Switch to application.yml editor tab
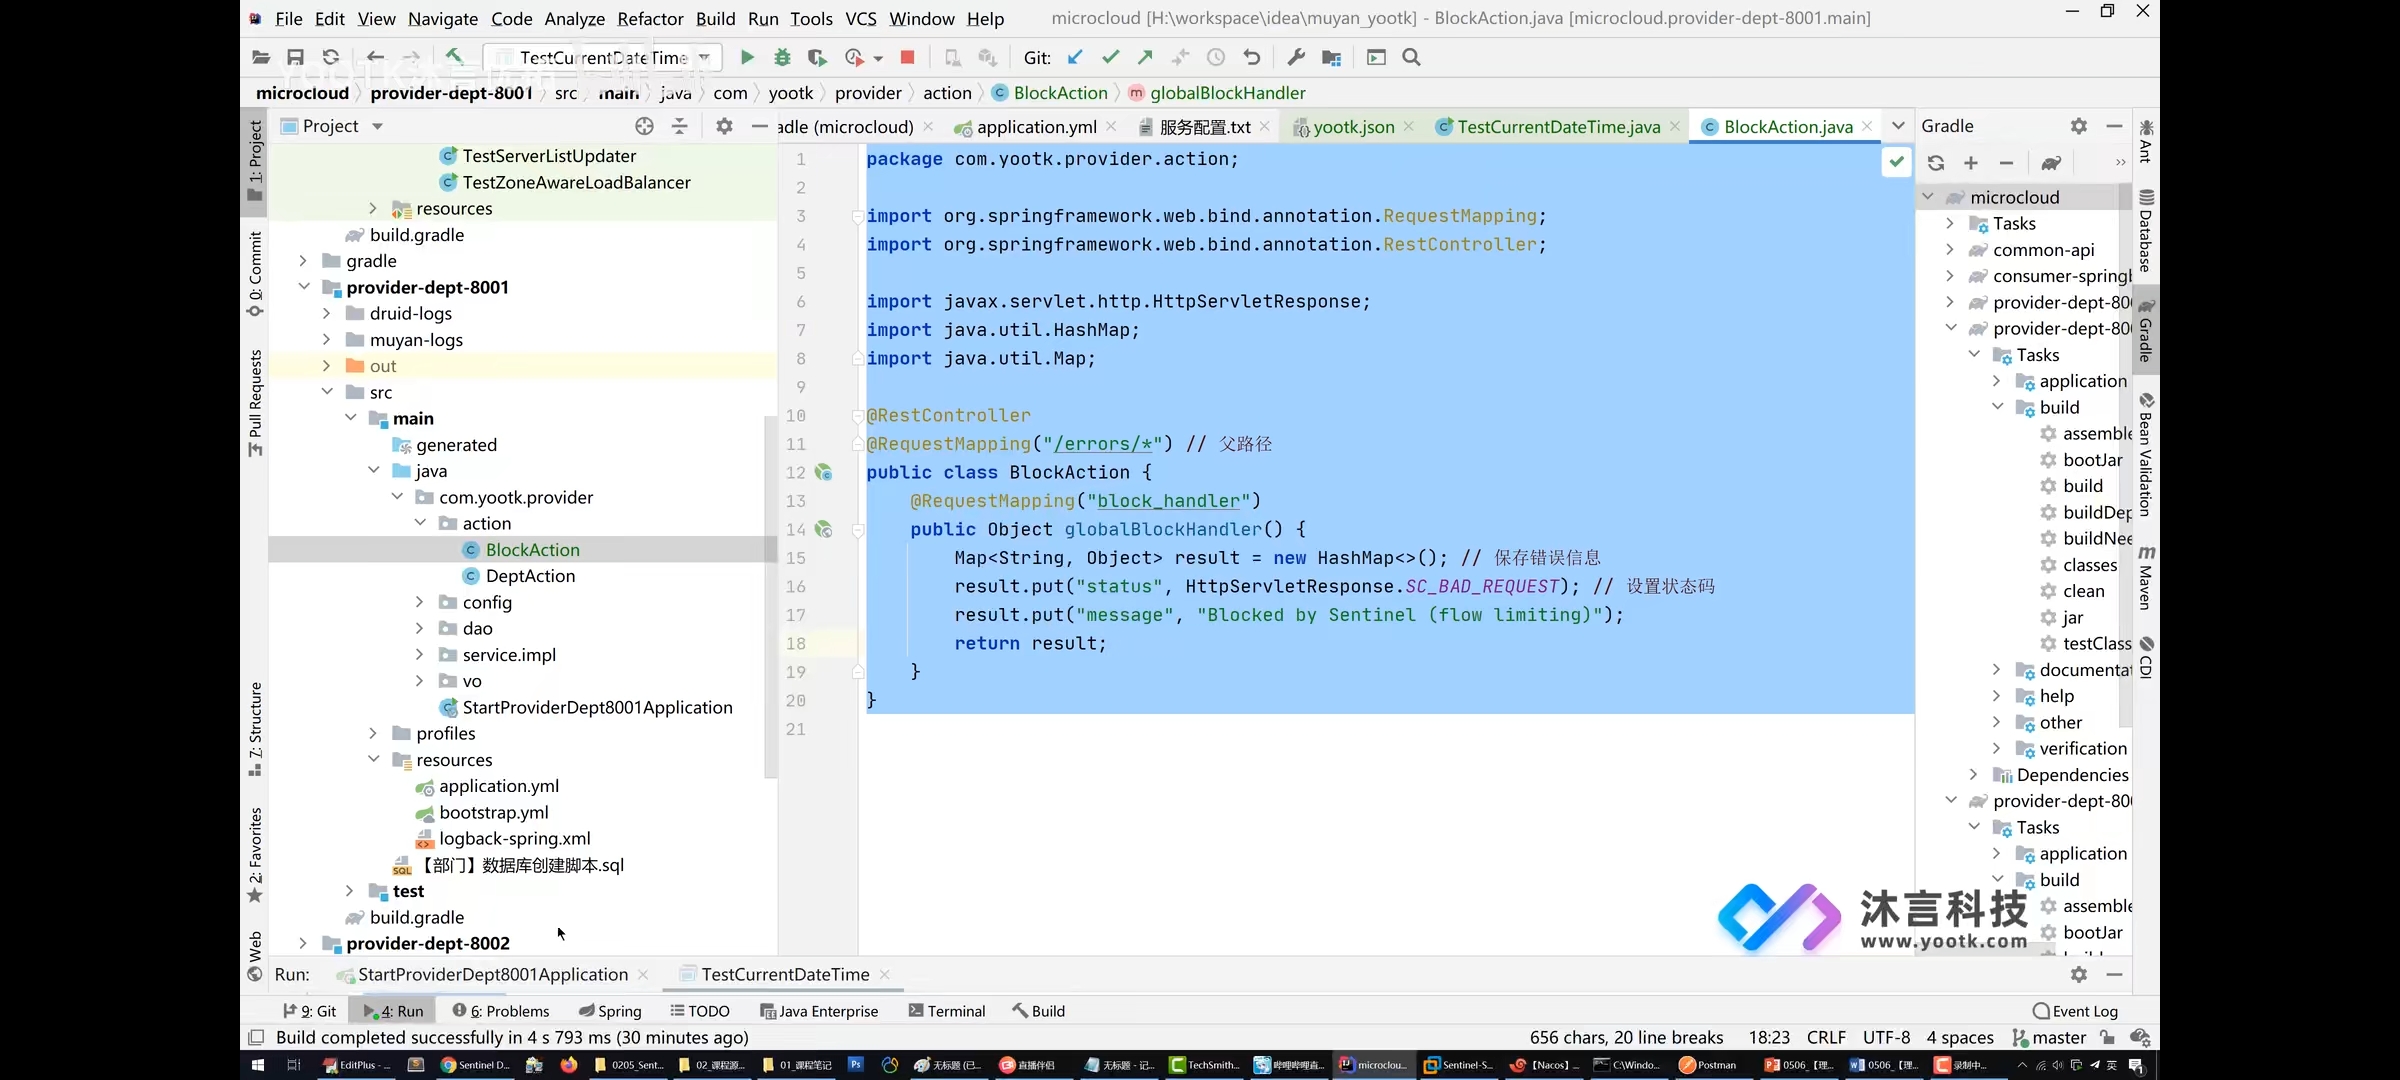 (1036, 127)
